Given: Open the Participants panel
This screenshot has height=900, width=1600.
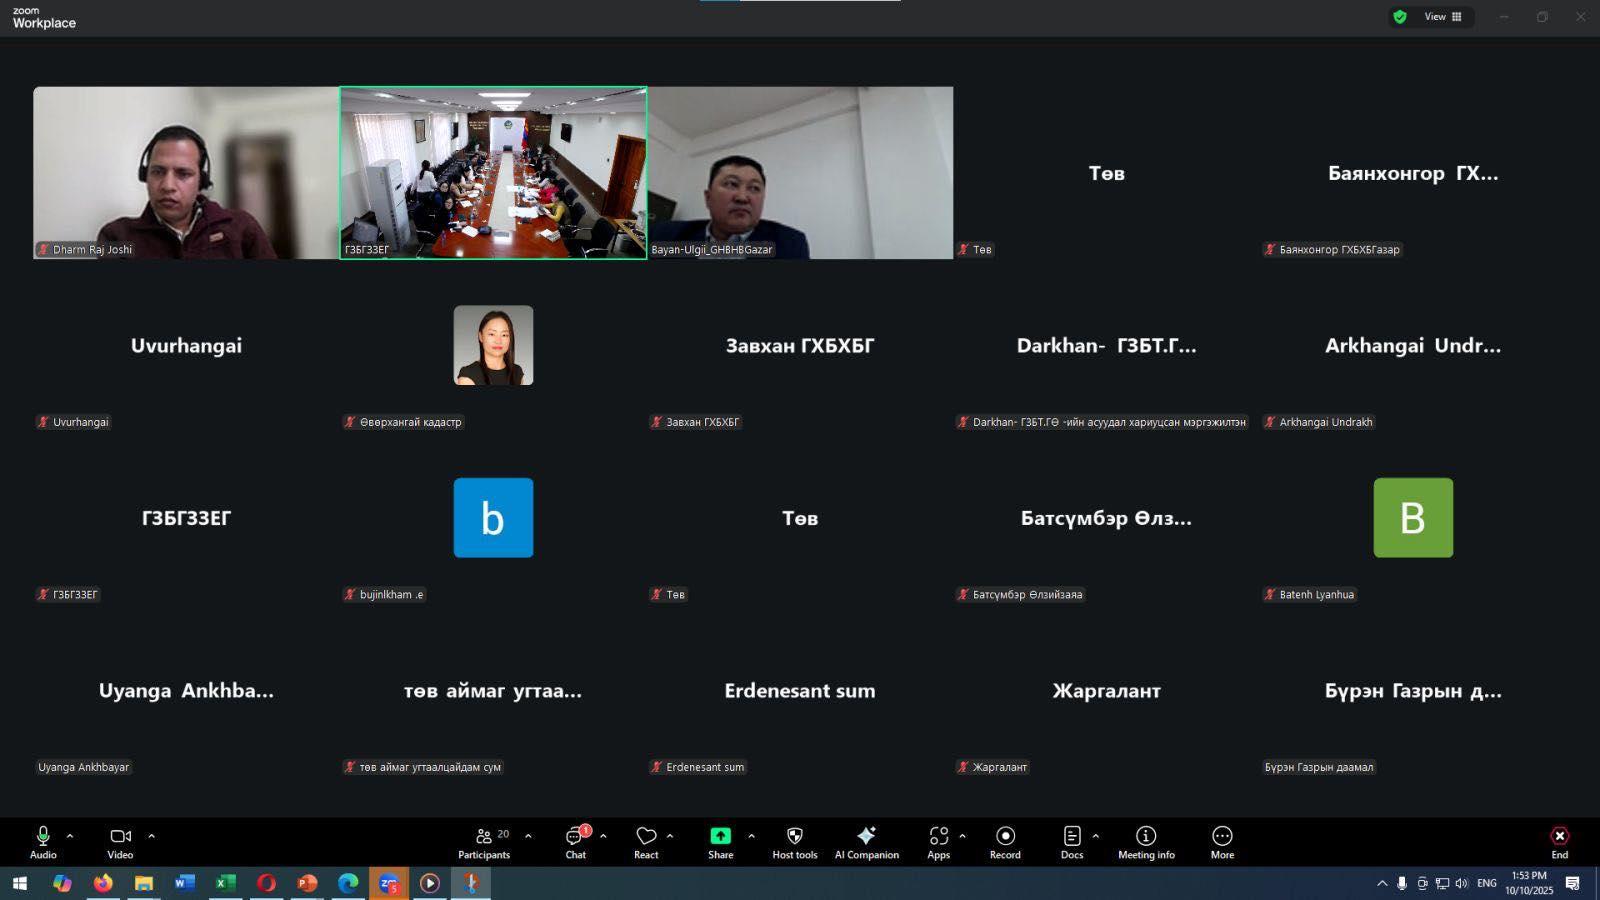Looking at the screenshot, I should pos(484,842).
